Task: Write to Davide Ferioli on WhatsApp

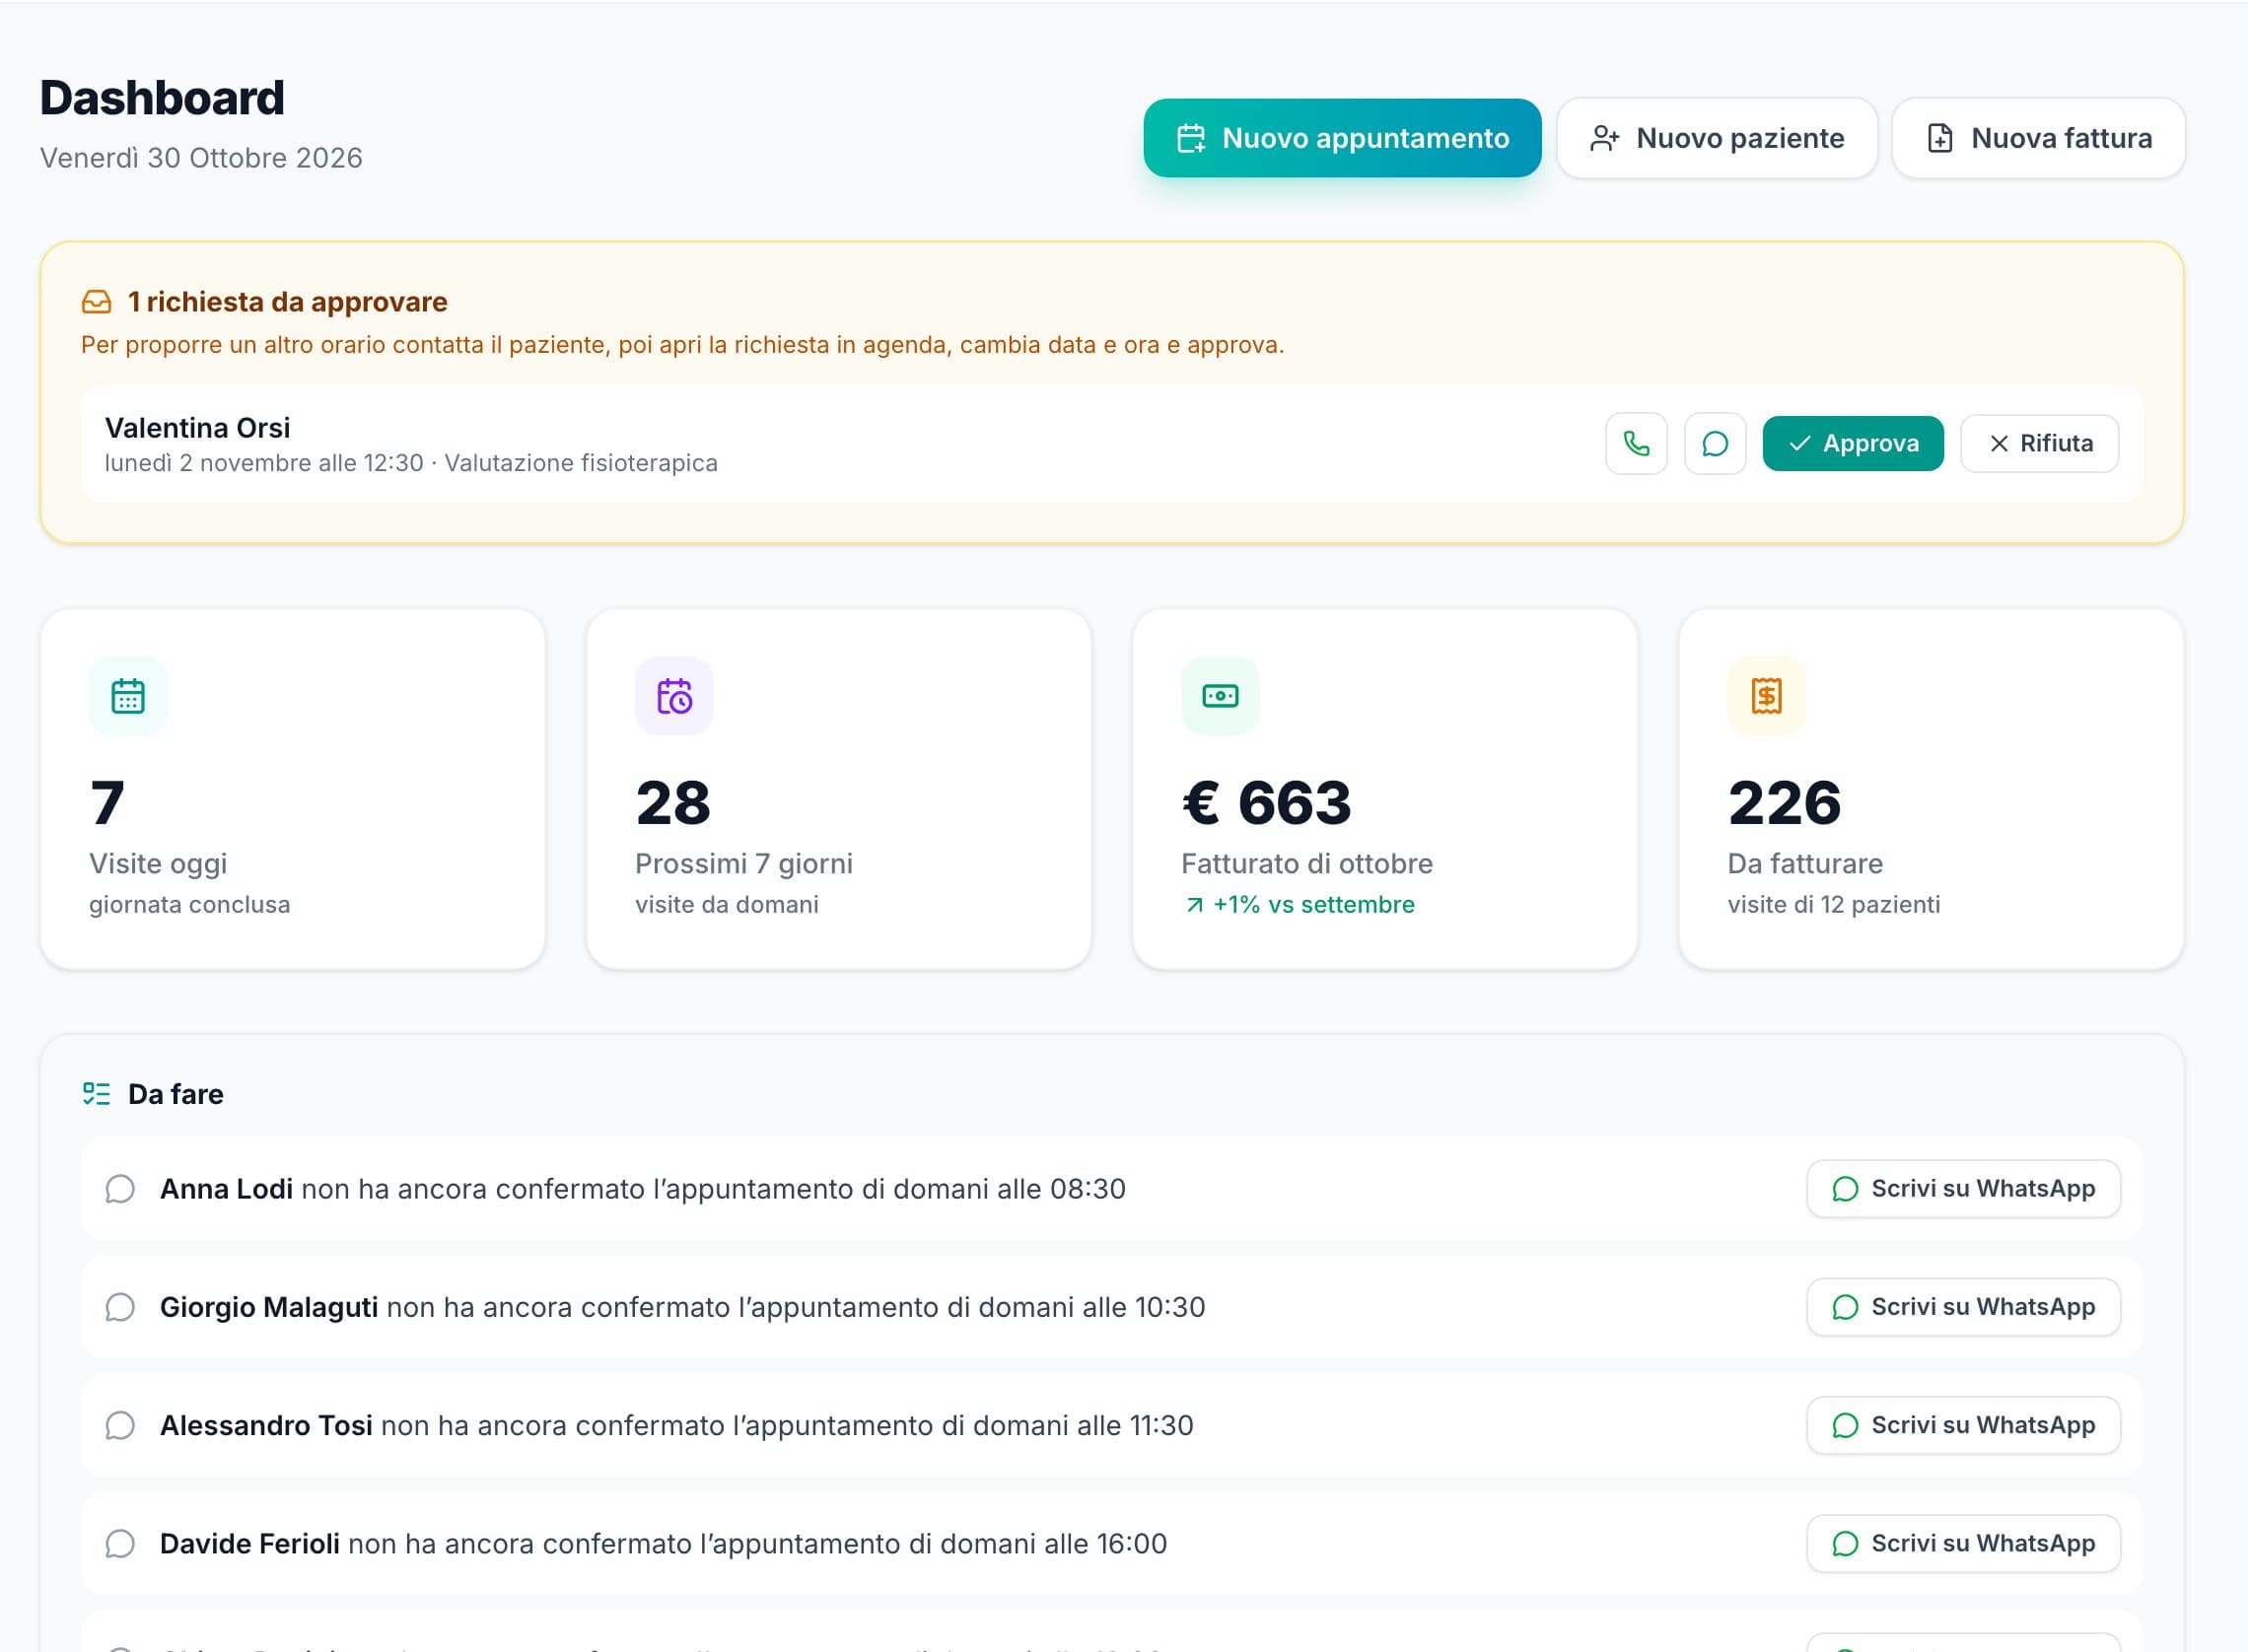Action: tap(1963, 1543)
